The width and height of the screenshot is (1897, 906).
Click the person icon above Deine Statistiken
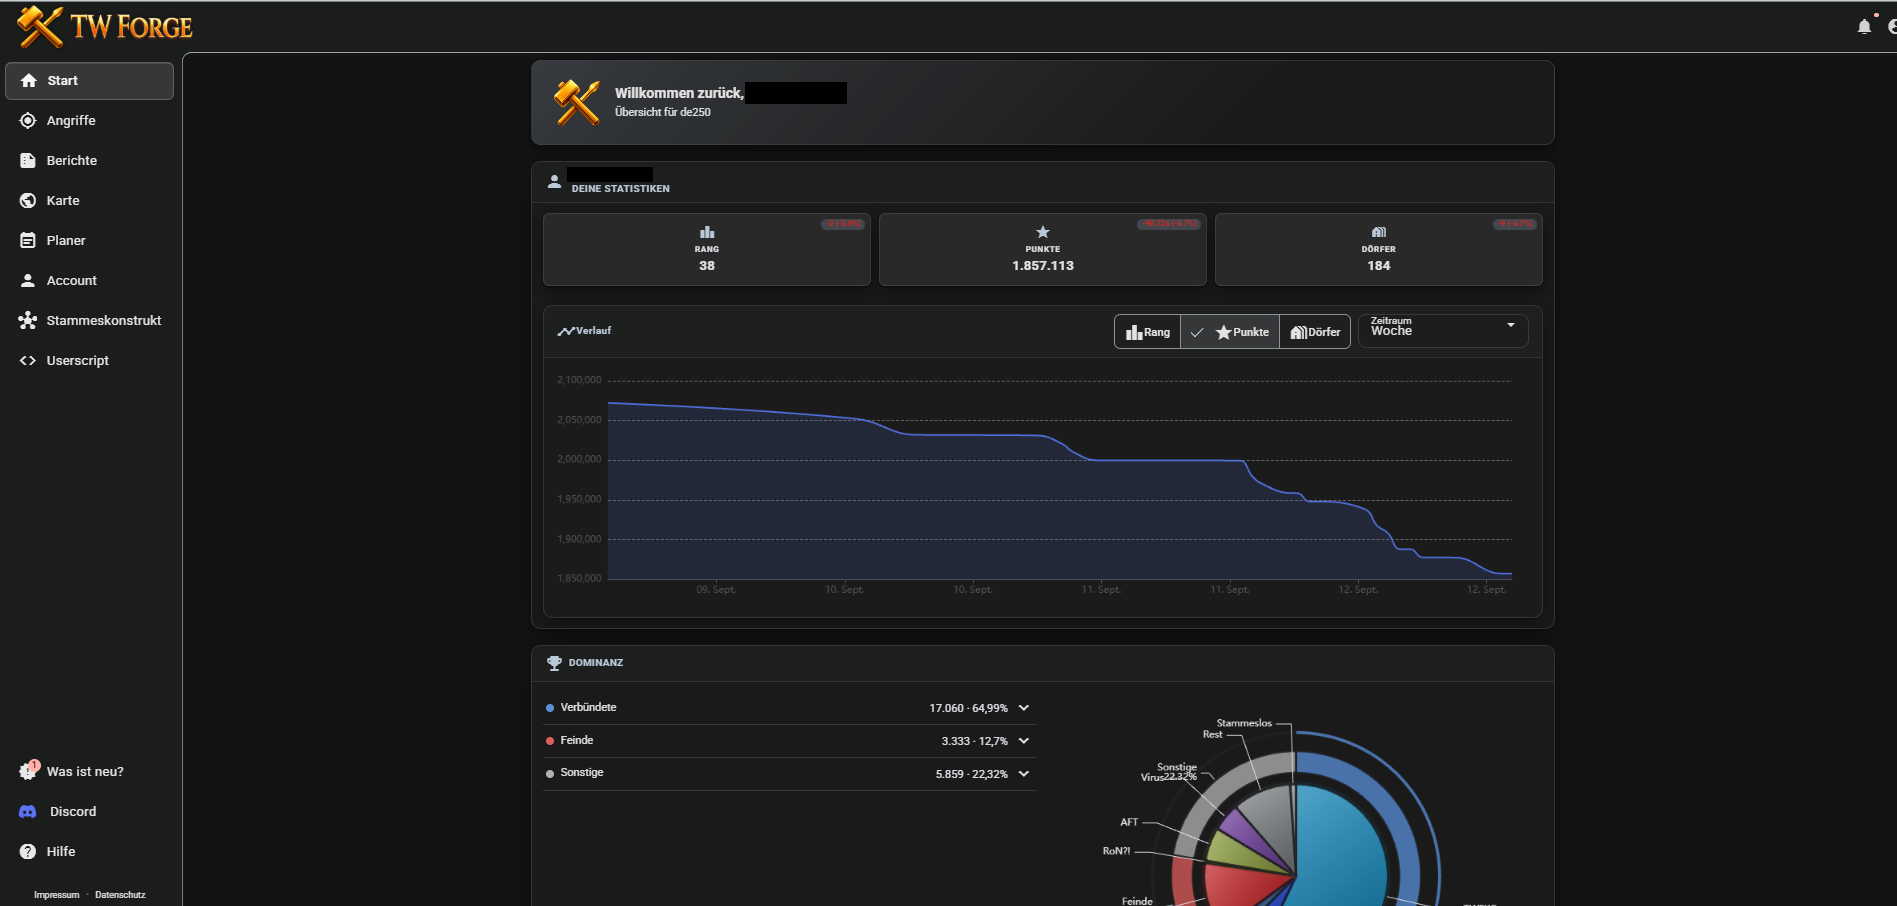pyautogui.click(x=554, y=182)
